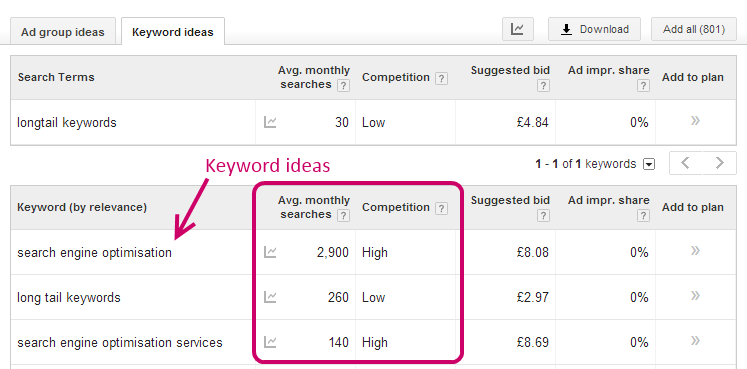The height and width of the screenshot is (369, 747).
Task: Add longtail keywords to plan
Action: coord(695,121)
